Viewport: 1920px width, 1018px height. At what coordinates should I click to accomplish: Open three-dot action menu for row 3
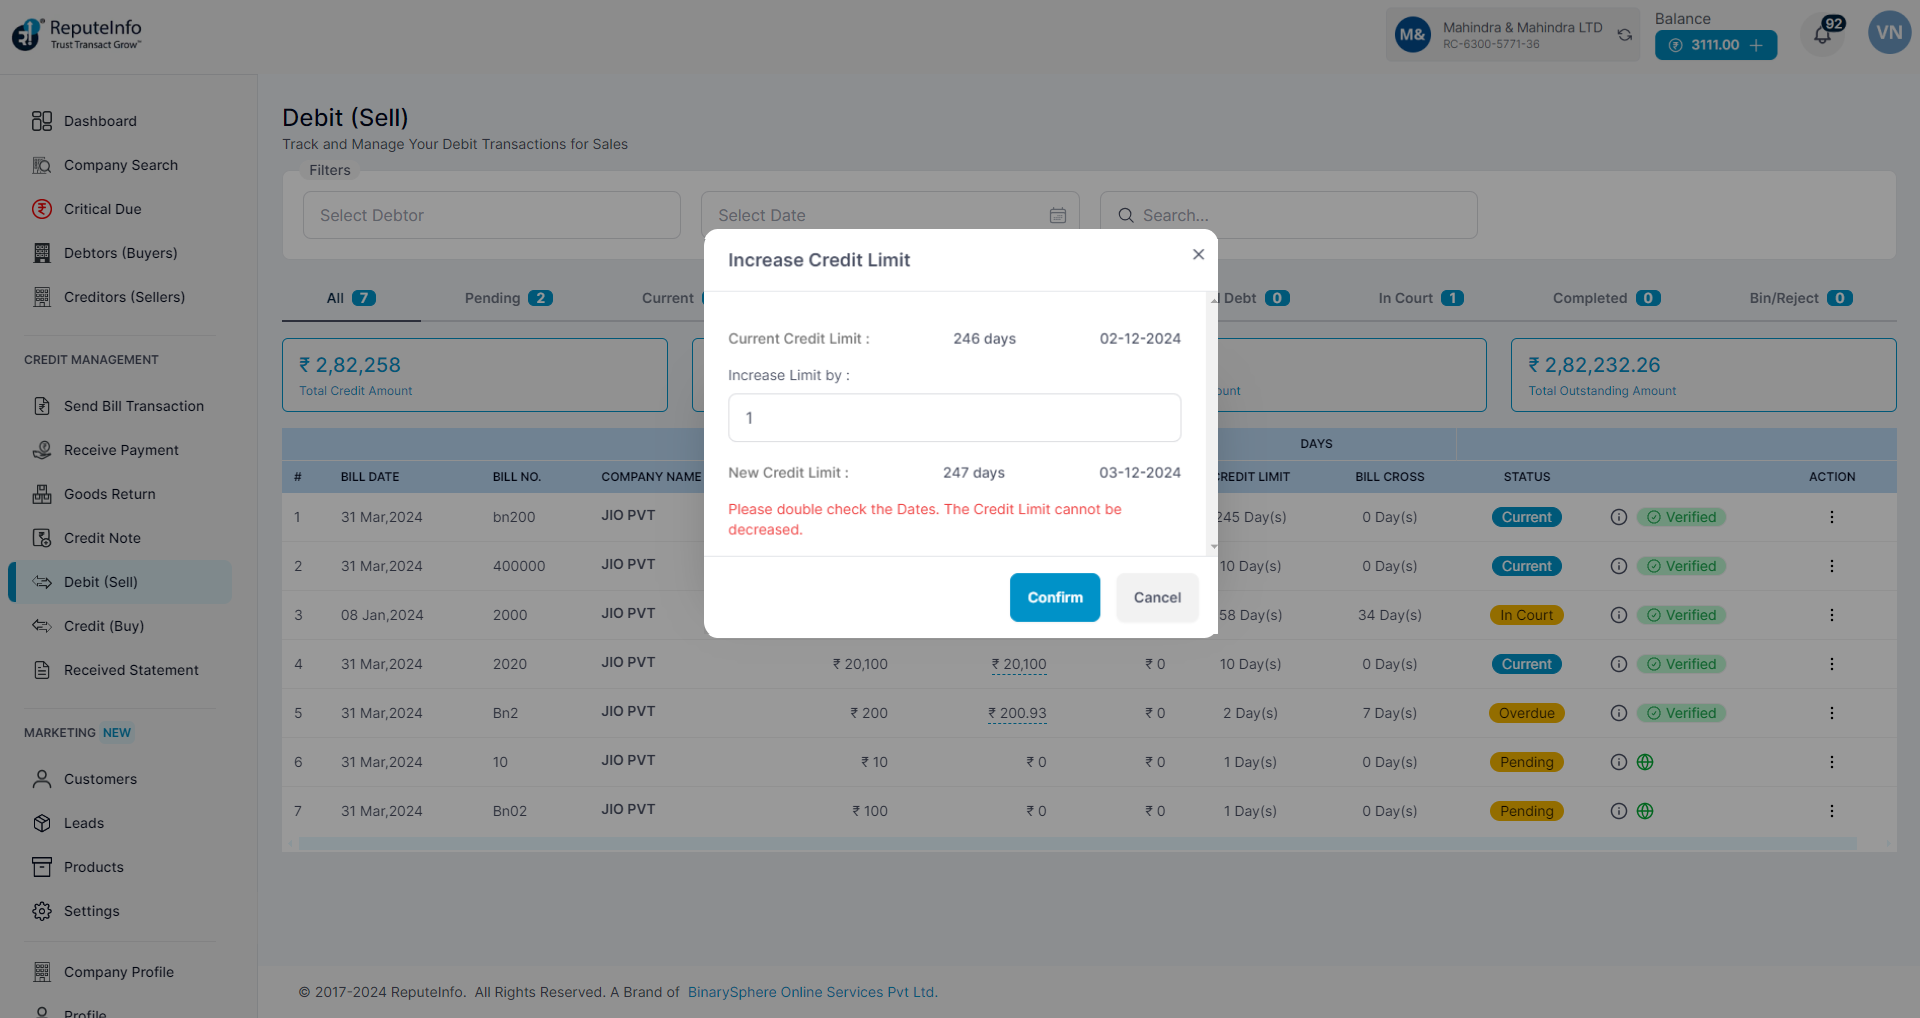(1831, 615)
